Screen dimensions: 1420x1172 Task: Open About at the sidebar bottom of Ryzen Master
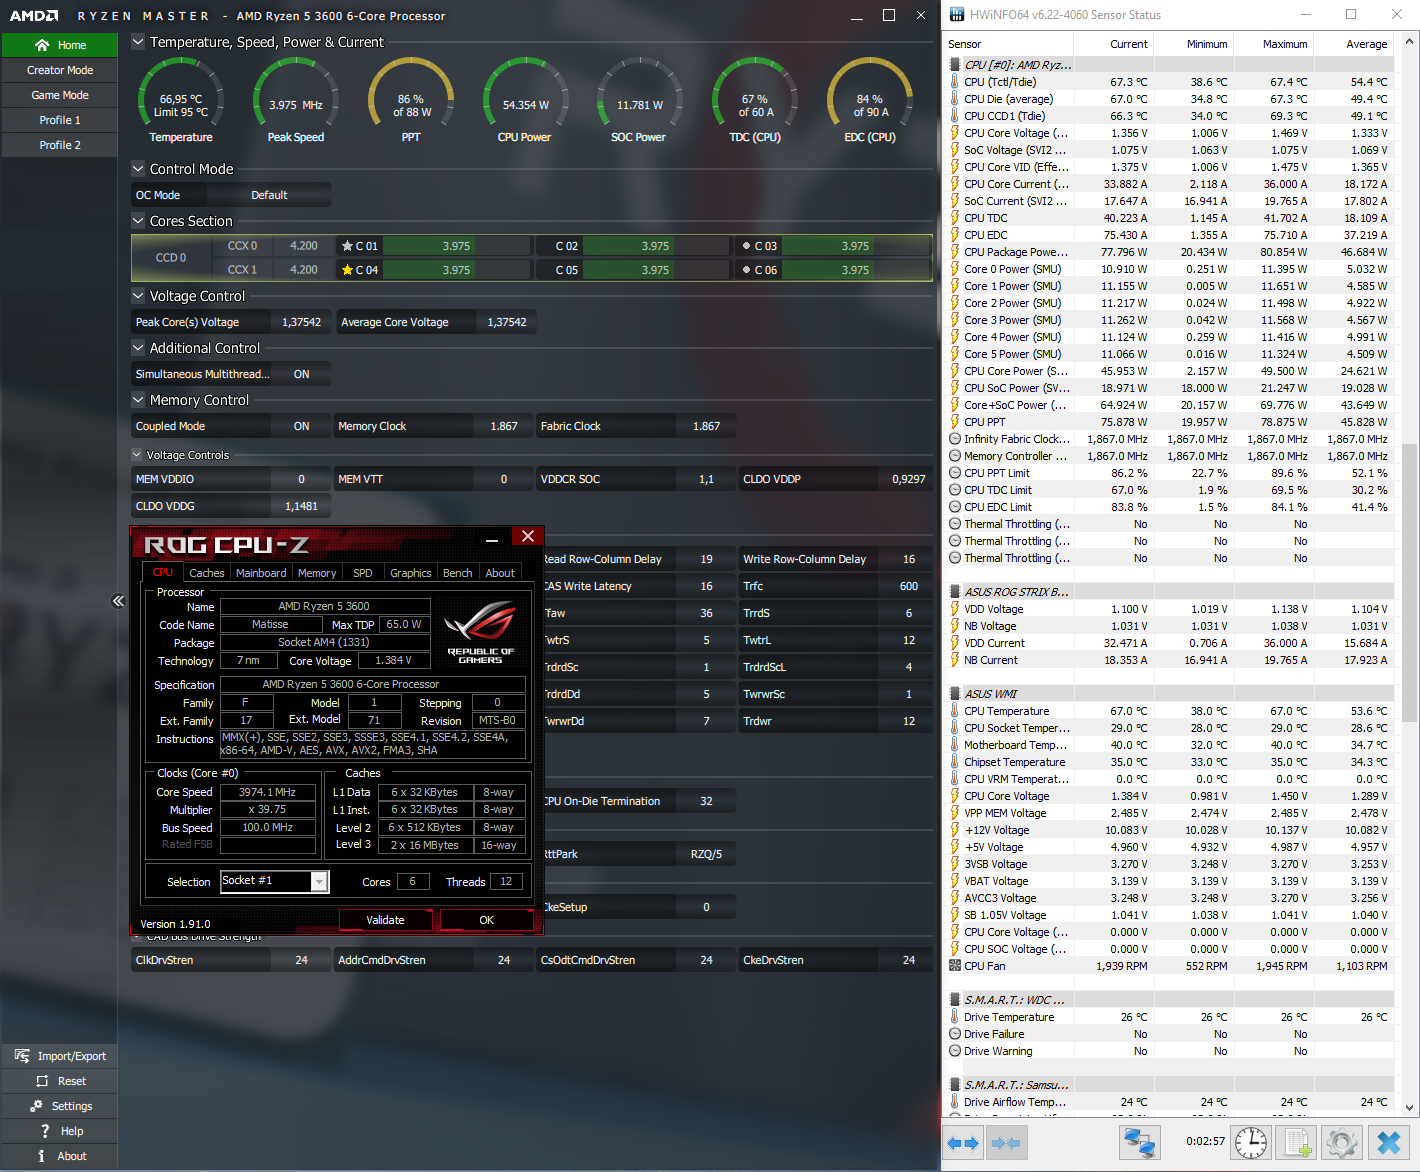[x=60, y=1156]
